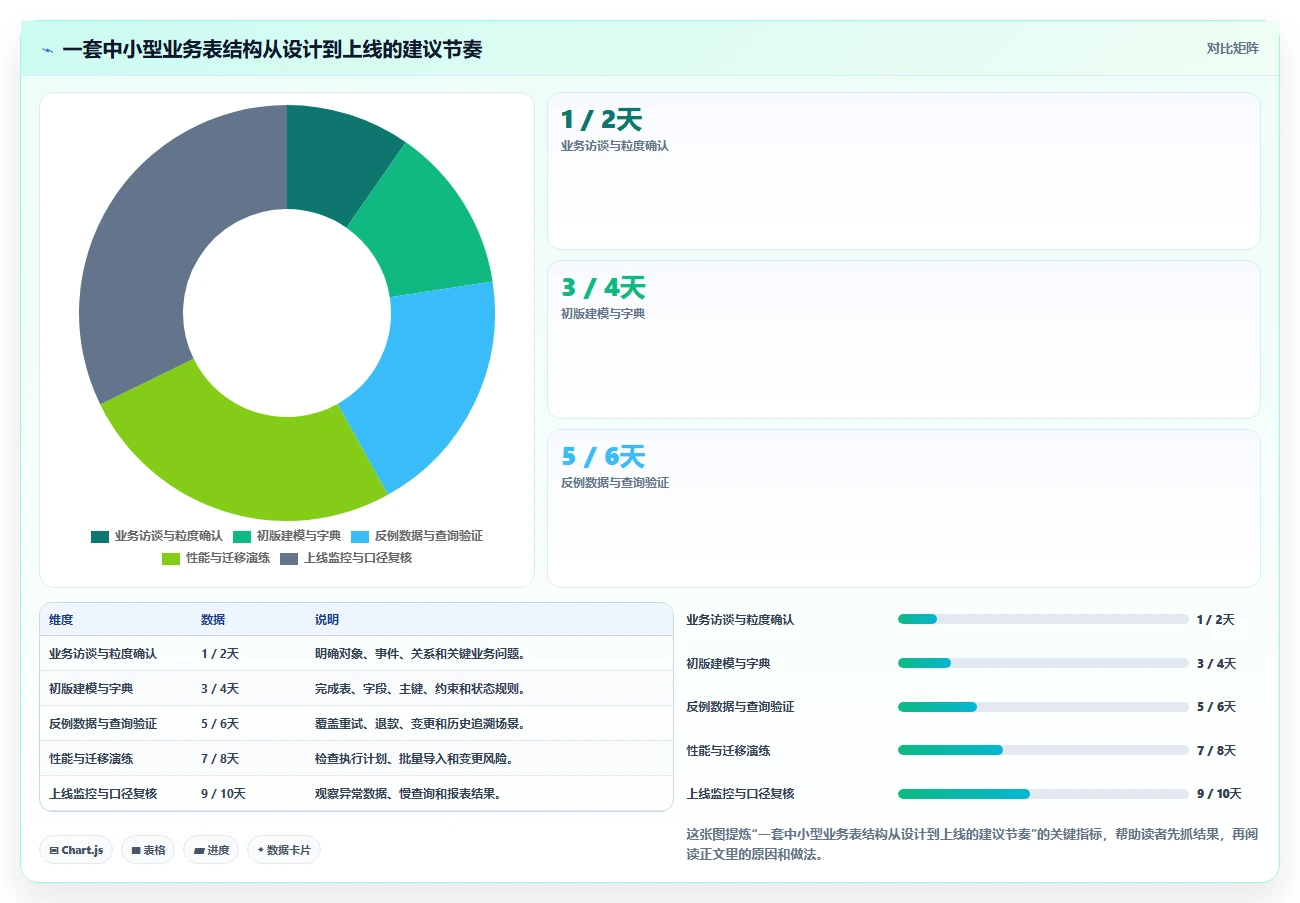Click the 维度 column header

point(61,620)
